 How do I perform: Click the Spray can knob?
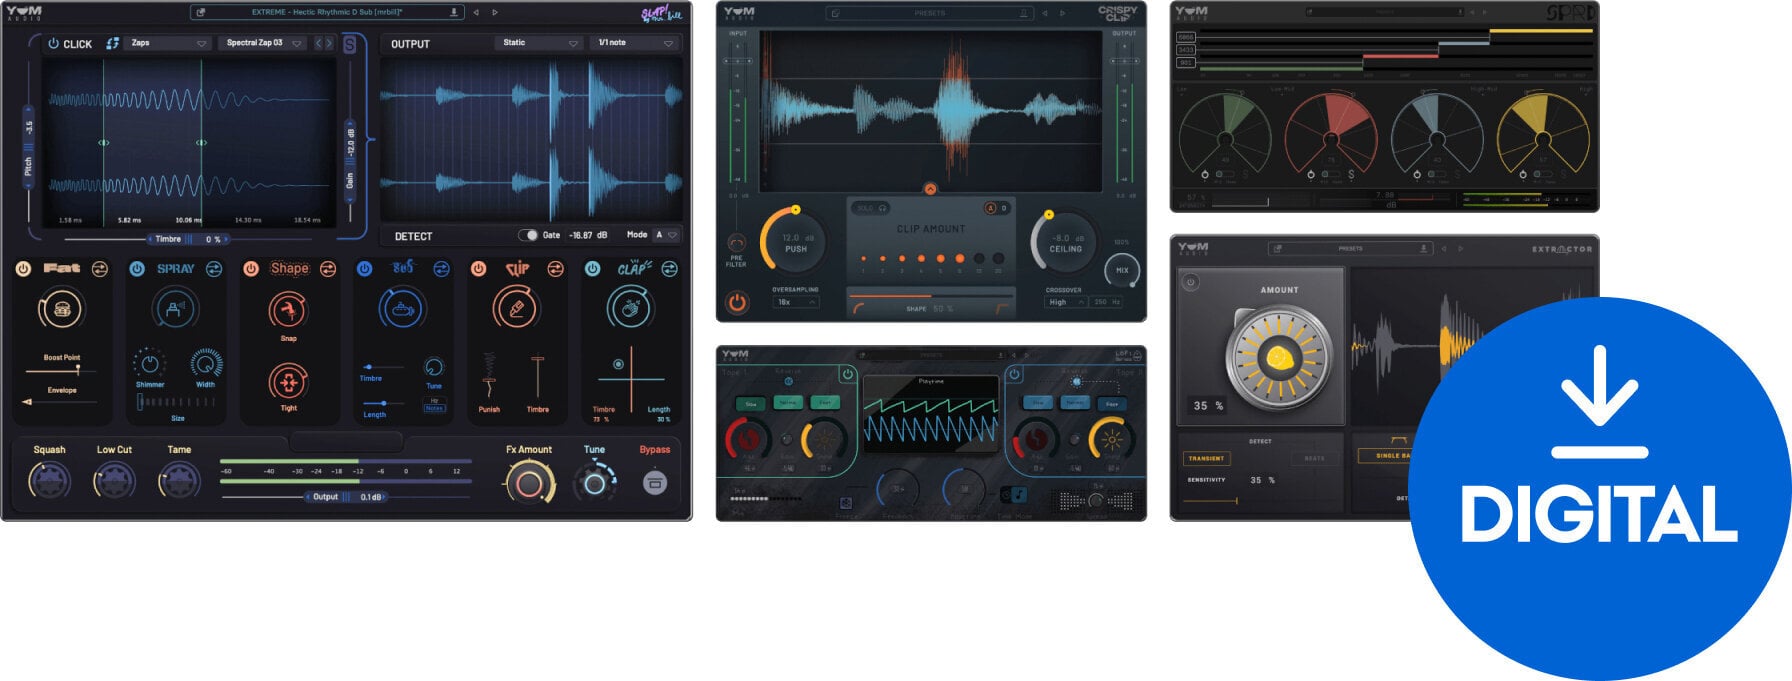[175, 309]
